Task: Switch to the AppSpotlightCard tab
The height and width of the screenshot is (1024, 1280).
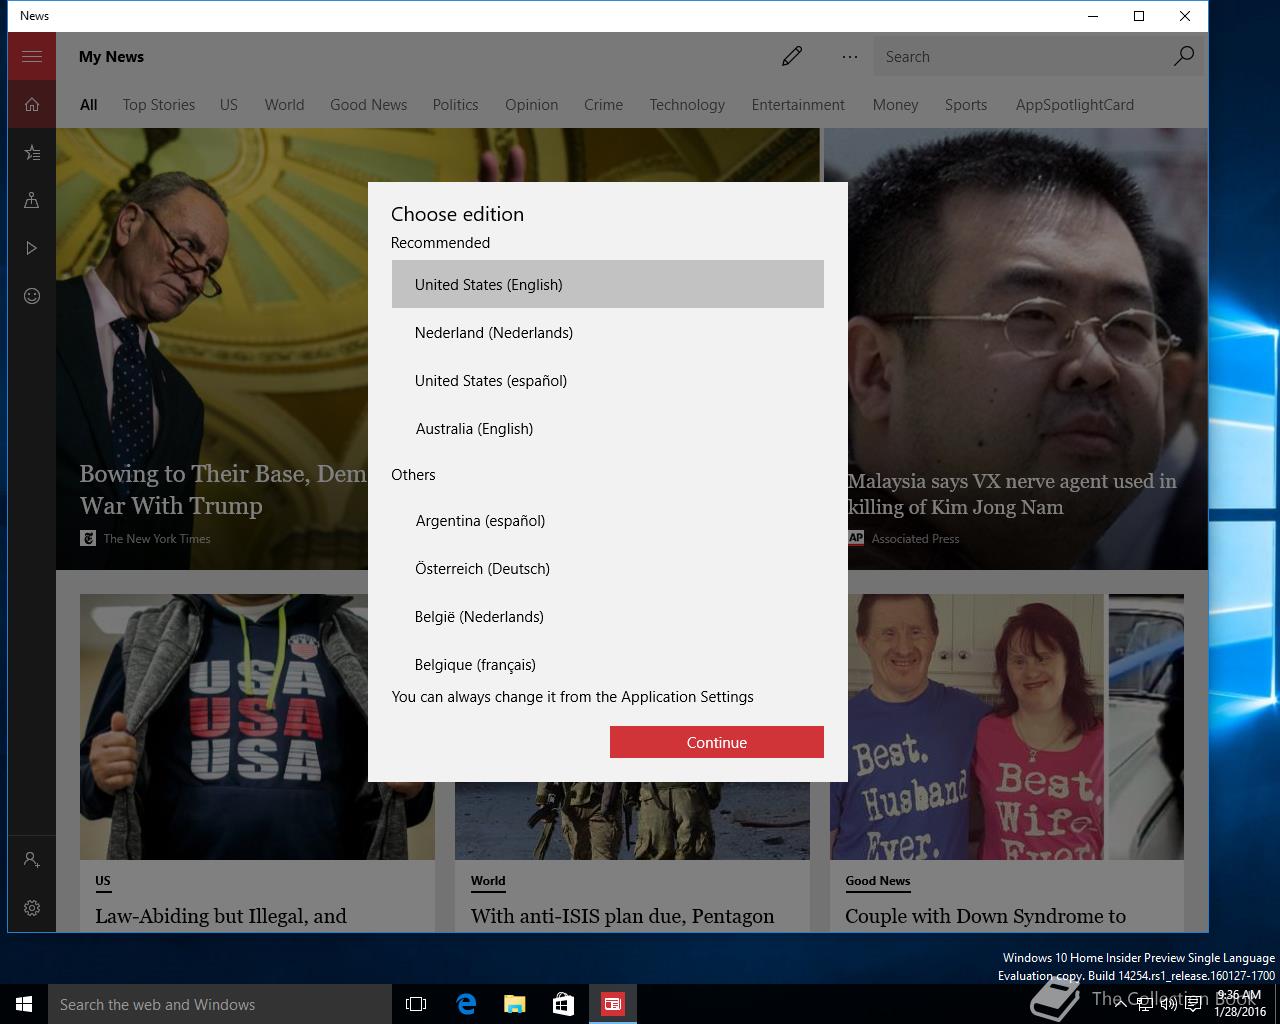Action: 1075,105
